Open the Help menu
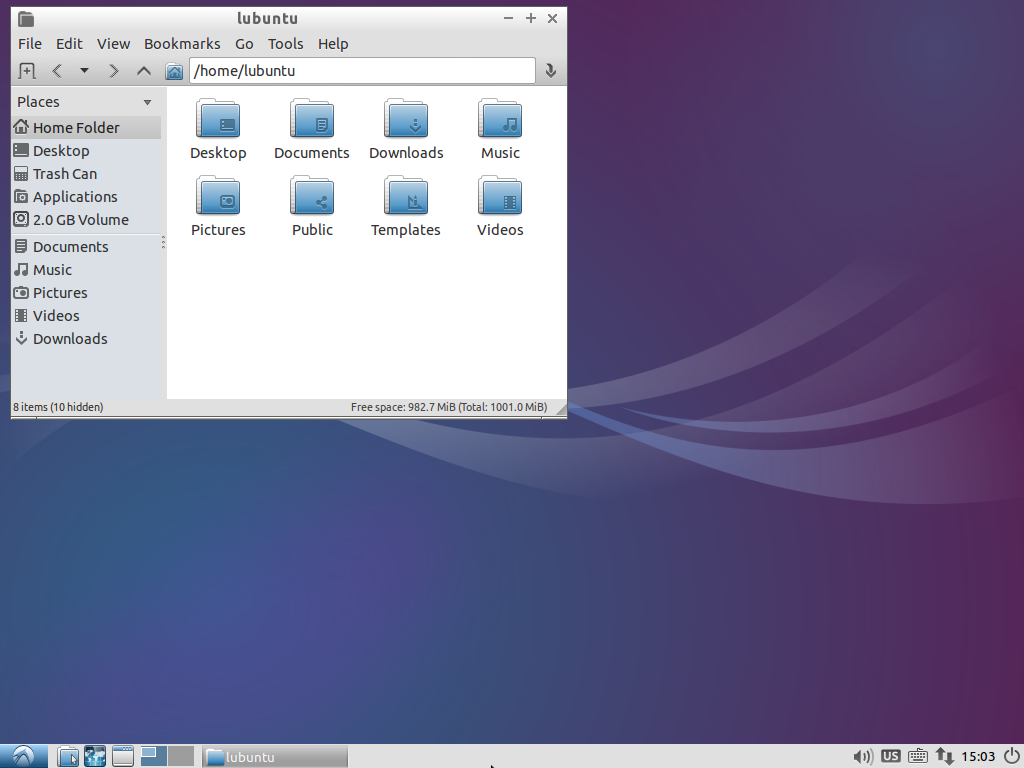 [x=333, y=44]
